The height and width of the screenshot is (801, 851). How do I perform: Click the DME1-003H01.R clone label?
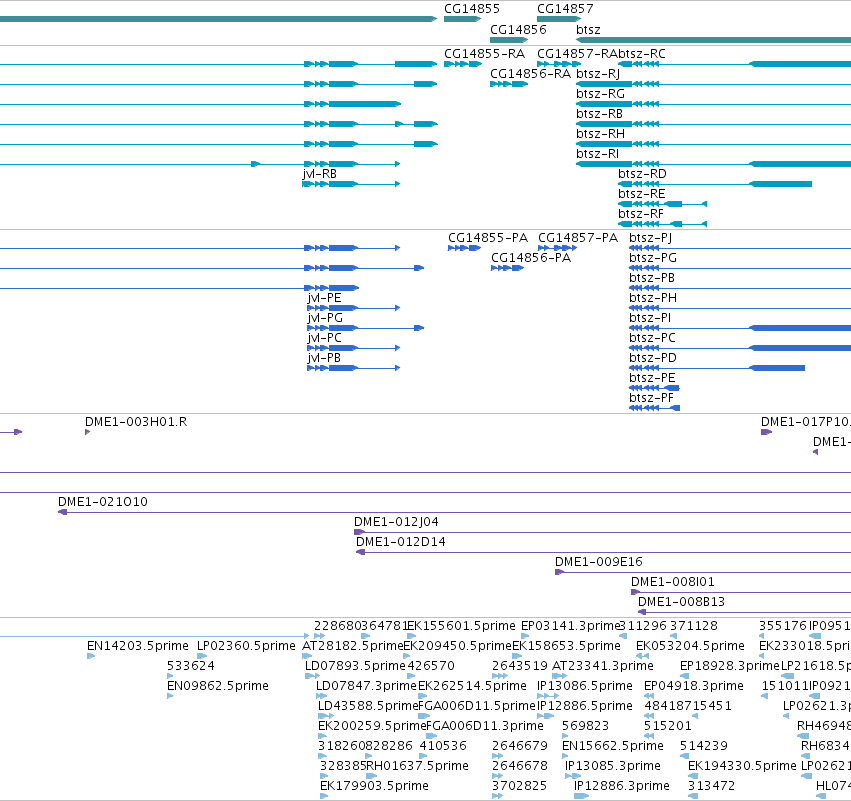pyautogui.click(x=136, y=422)
